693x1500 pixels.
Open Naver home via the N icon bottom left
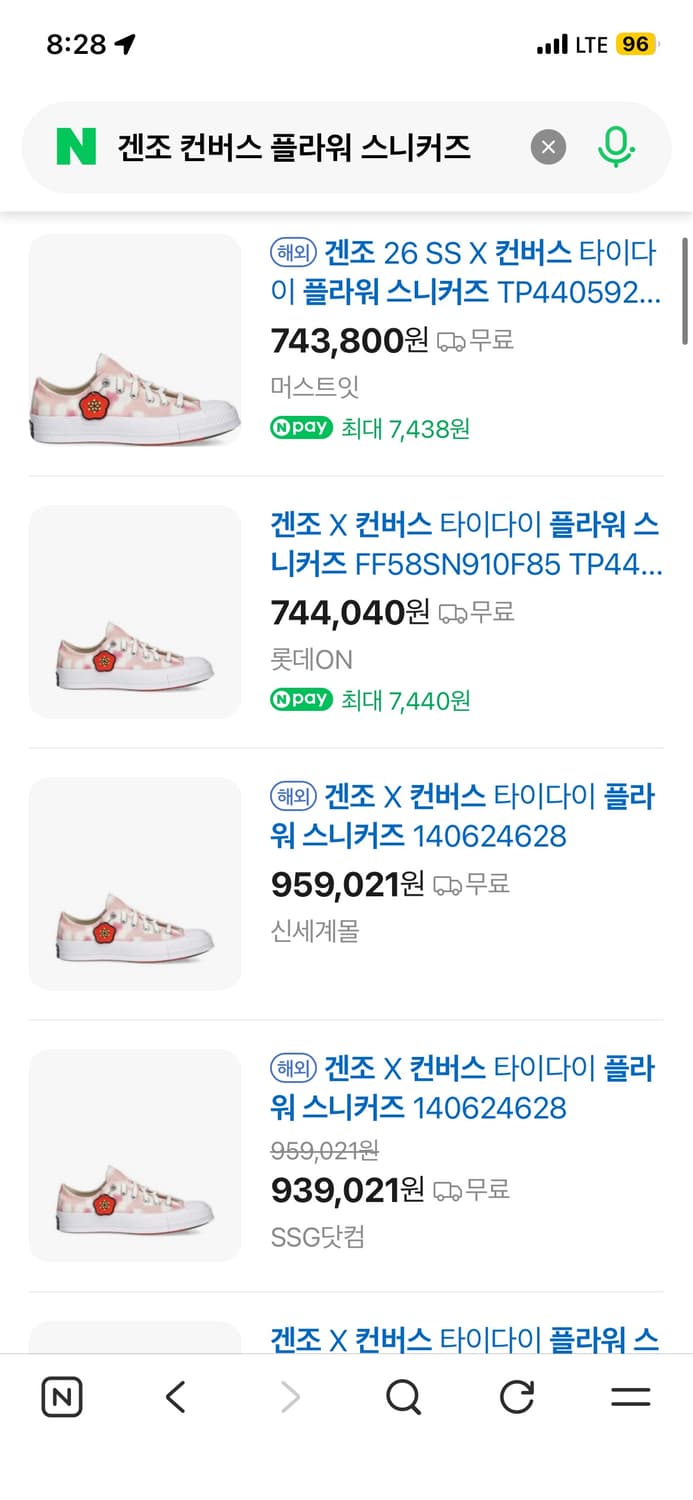(61, 1397)
